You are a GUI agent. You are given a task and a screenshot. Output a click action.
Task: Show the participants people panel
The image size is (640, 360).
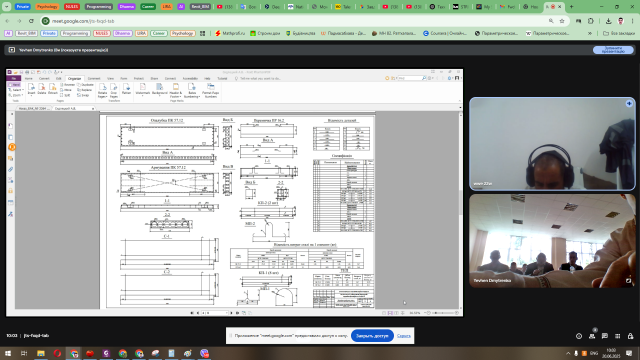[592, 336]
